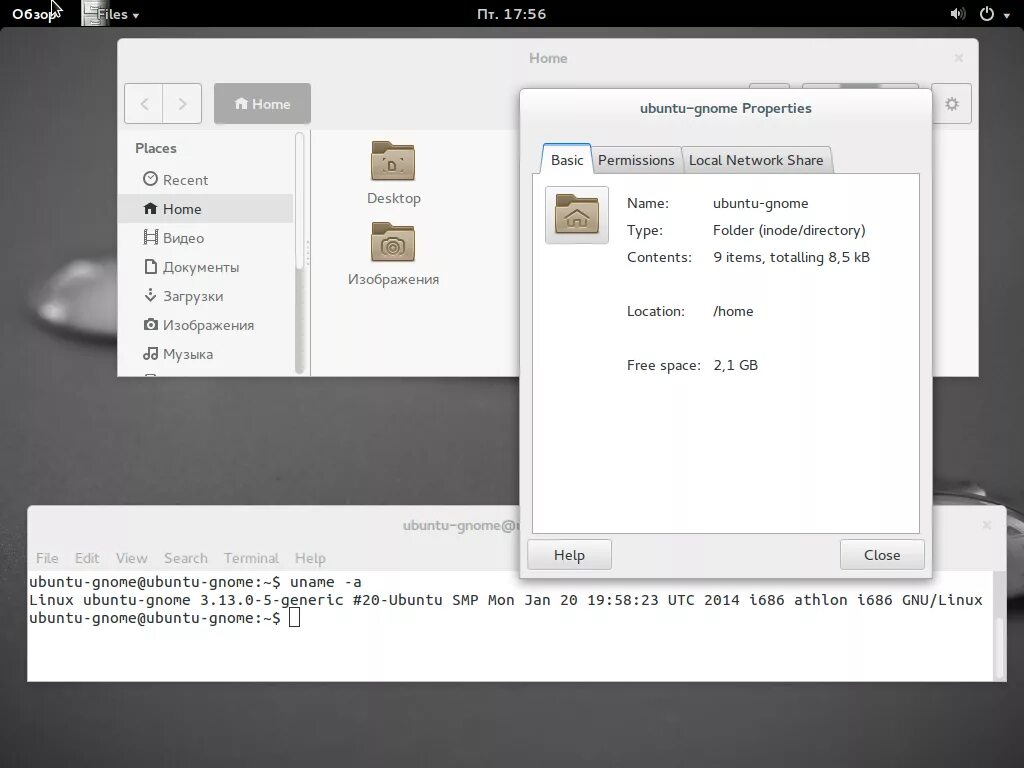
Task: Open the terminal Edit menu
Action: (87, 558)
